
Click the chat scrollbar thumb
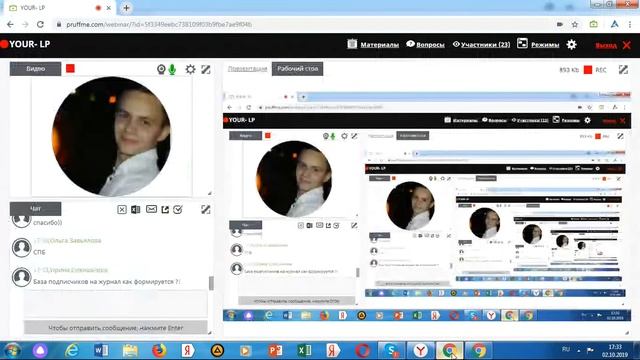coord(211,283)
